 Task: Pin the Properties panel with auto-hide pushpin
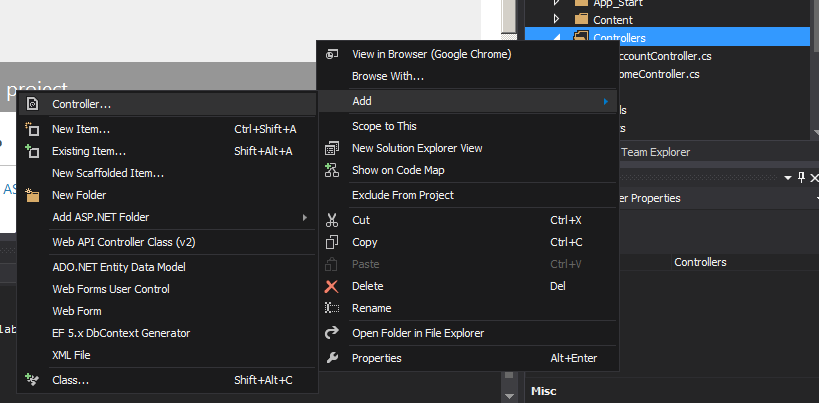[801, 177]
